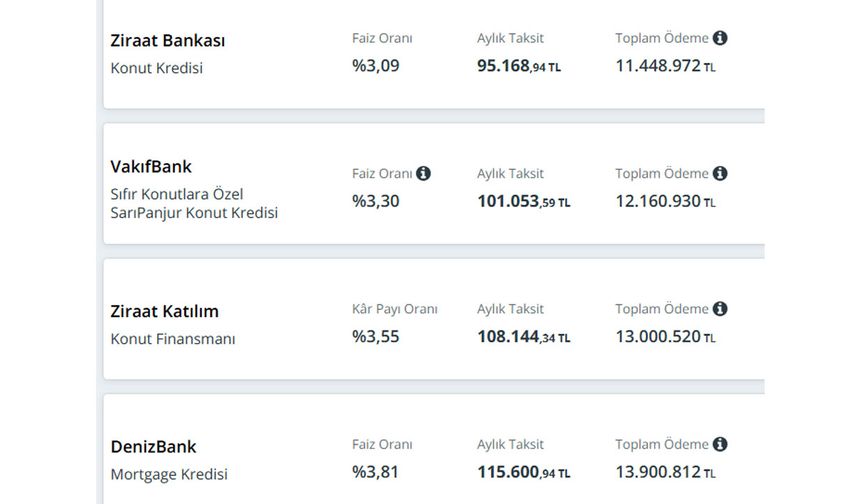Select the 13.000.520 TL total payment

coord(665,337)
